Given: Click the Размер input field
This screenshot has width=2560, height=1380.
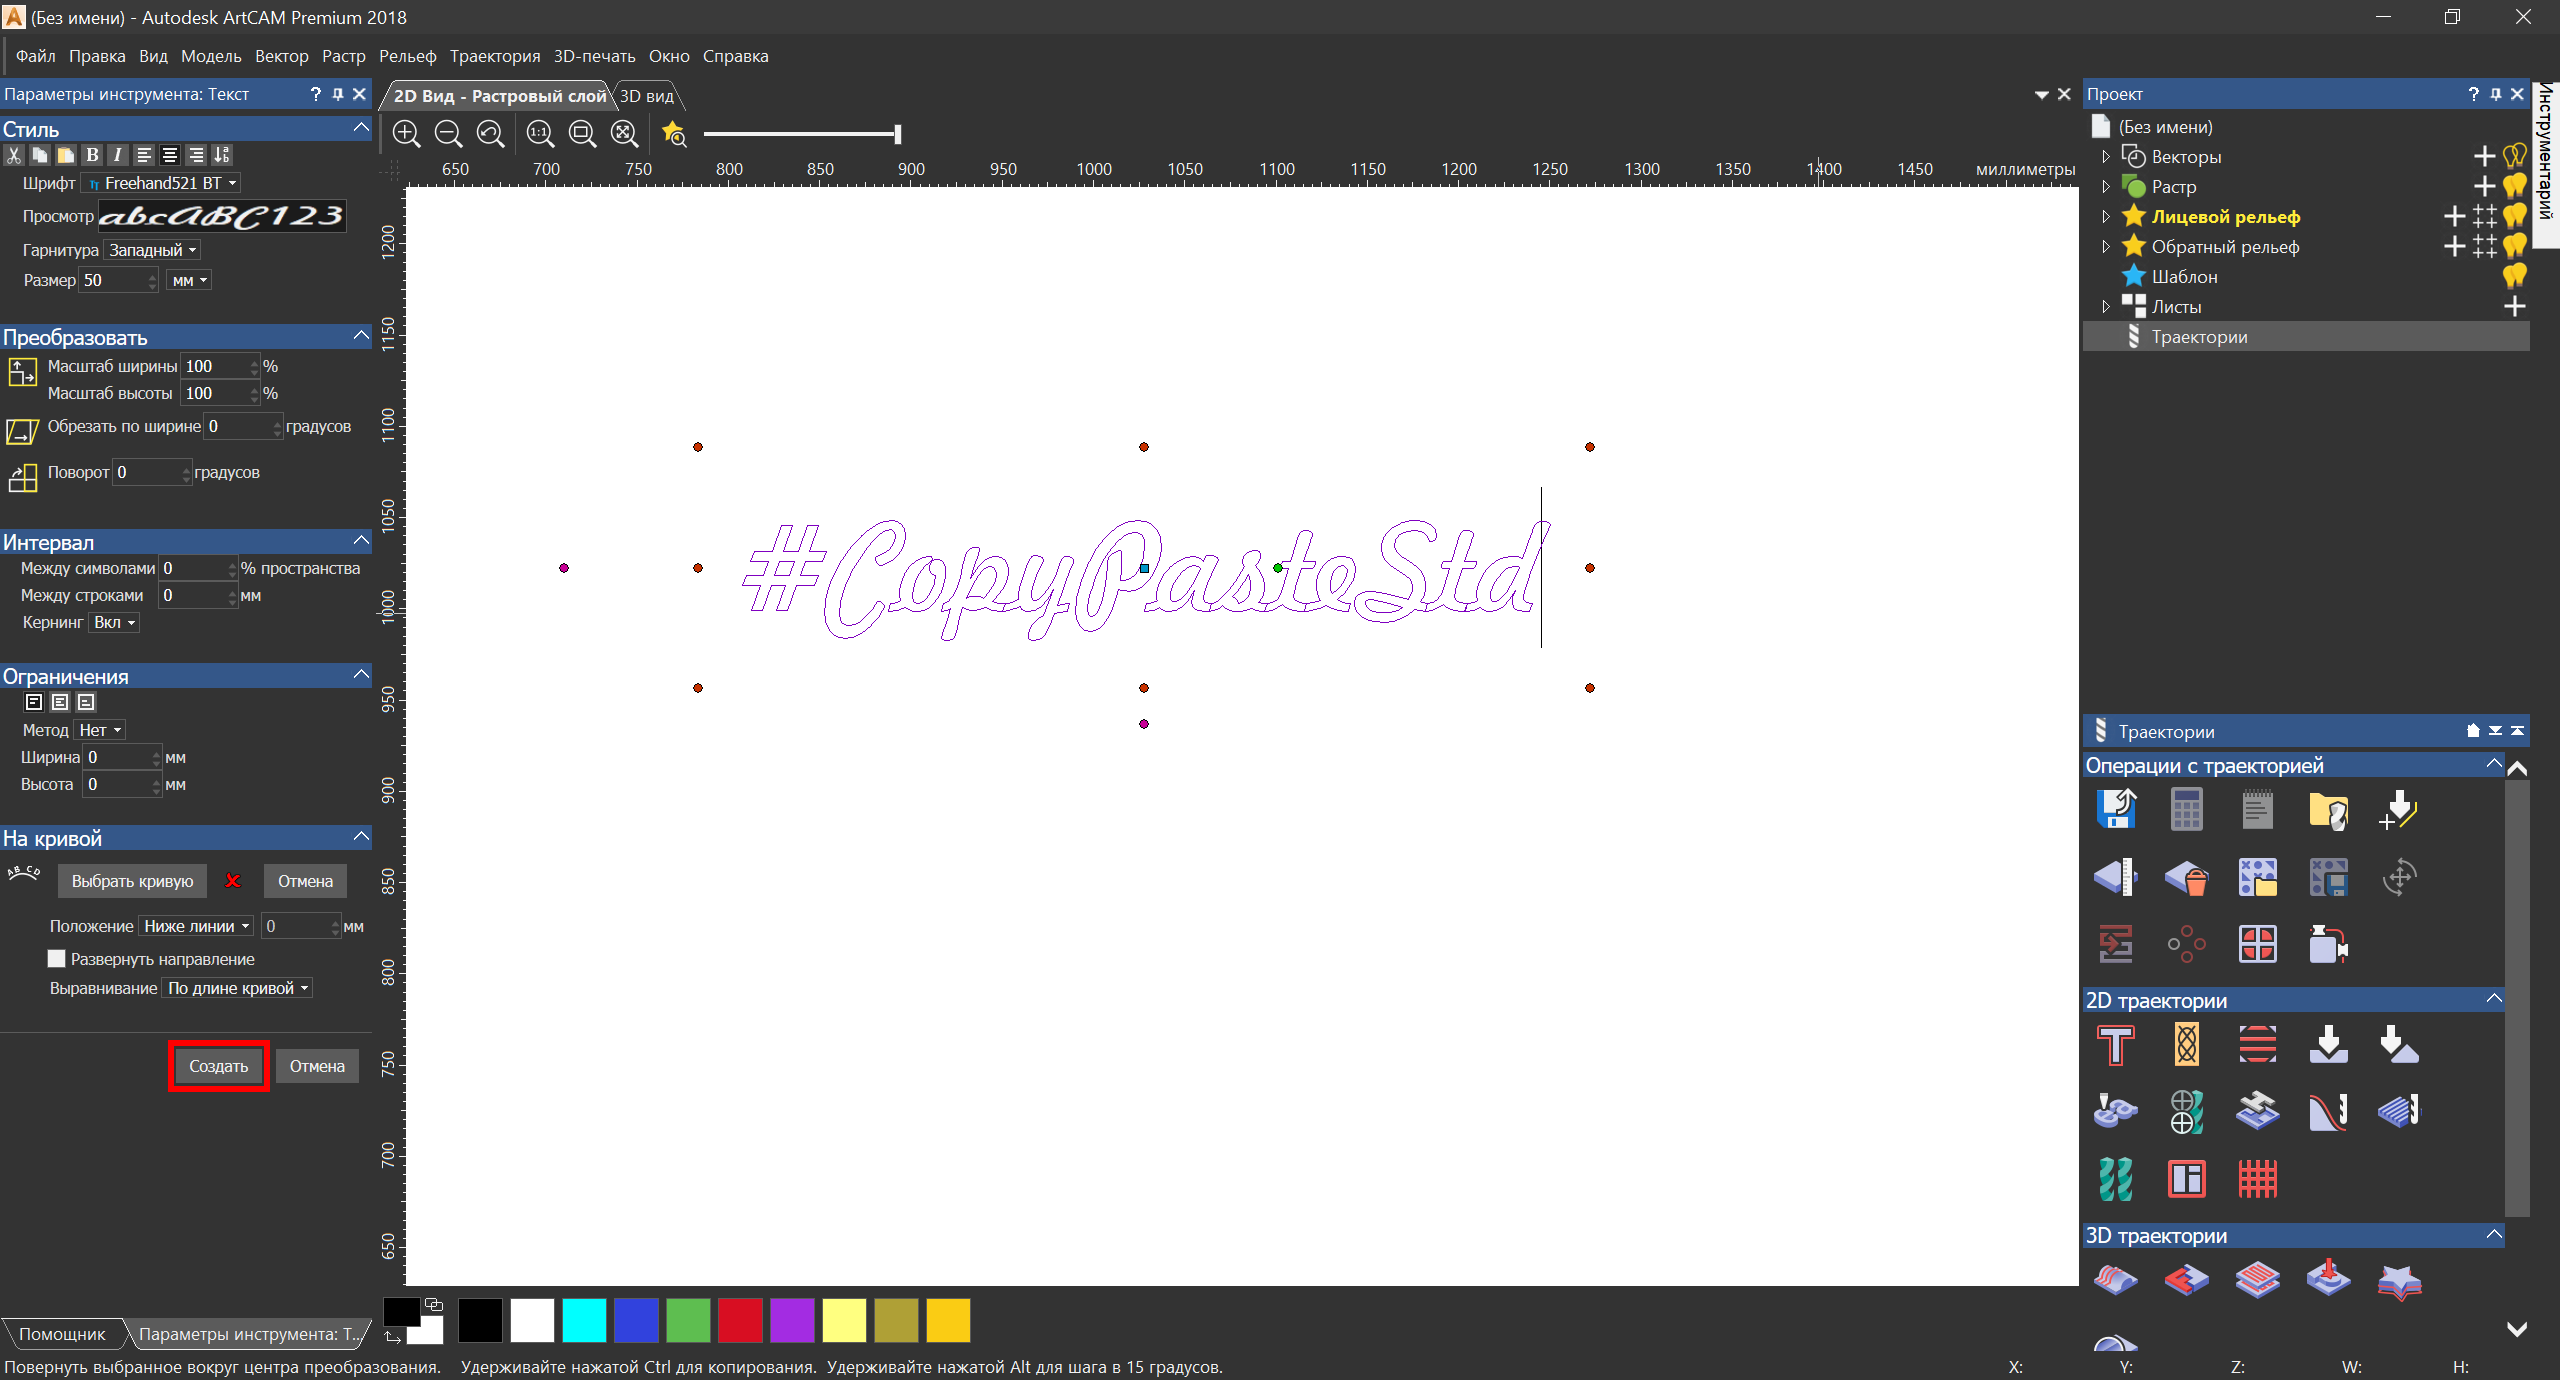Looking at the screenshot, I should 113,280.
